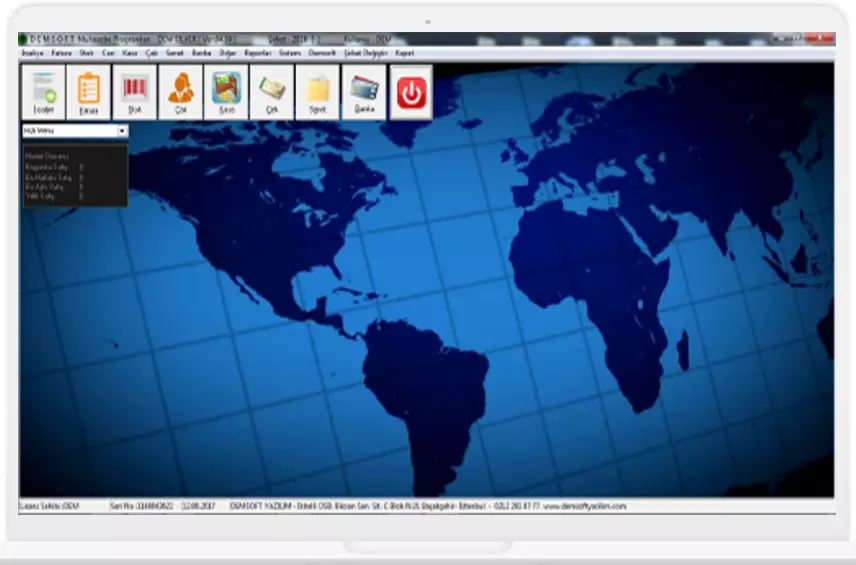The image size is (856, 565).
Task: Open the Banka menu in menu bar
Action: [202, 53]
